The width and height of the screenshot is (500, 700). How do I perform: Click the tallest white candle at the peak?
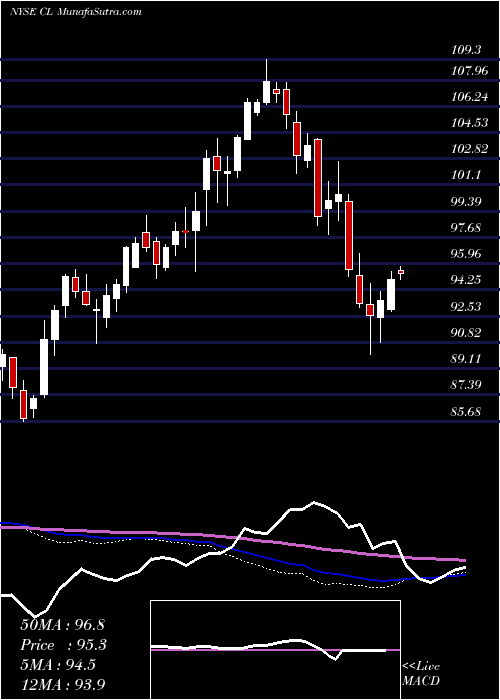(267, 92)
